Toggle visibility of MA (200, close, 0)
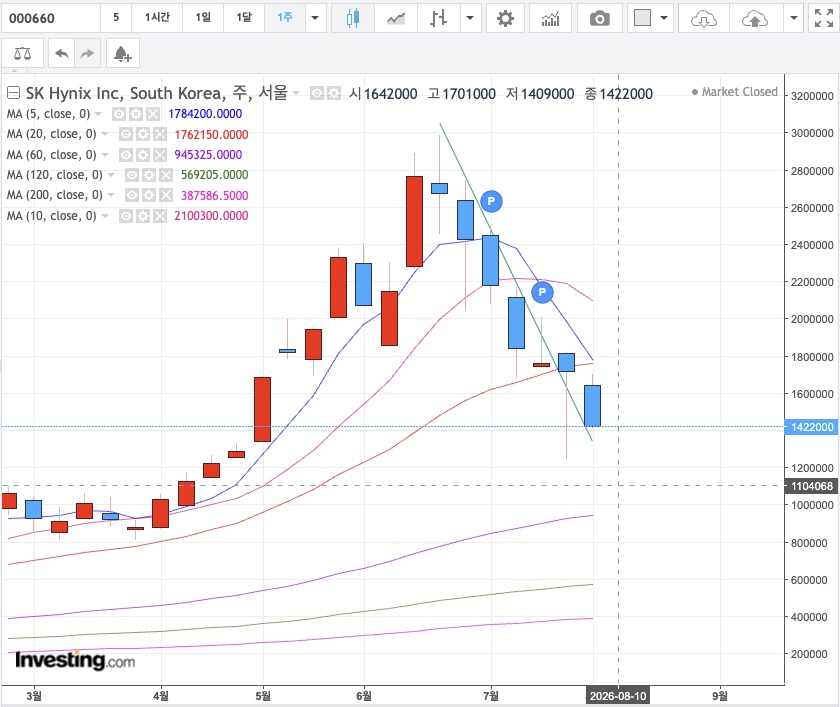Screen dimensions: 840x707 pos(132,195)
